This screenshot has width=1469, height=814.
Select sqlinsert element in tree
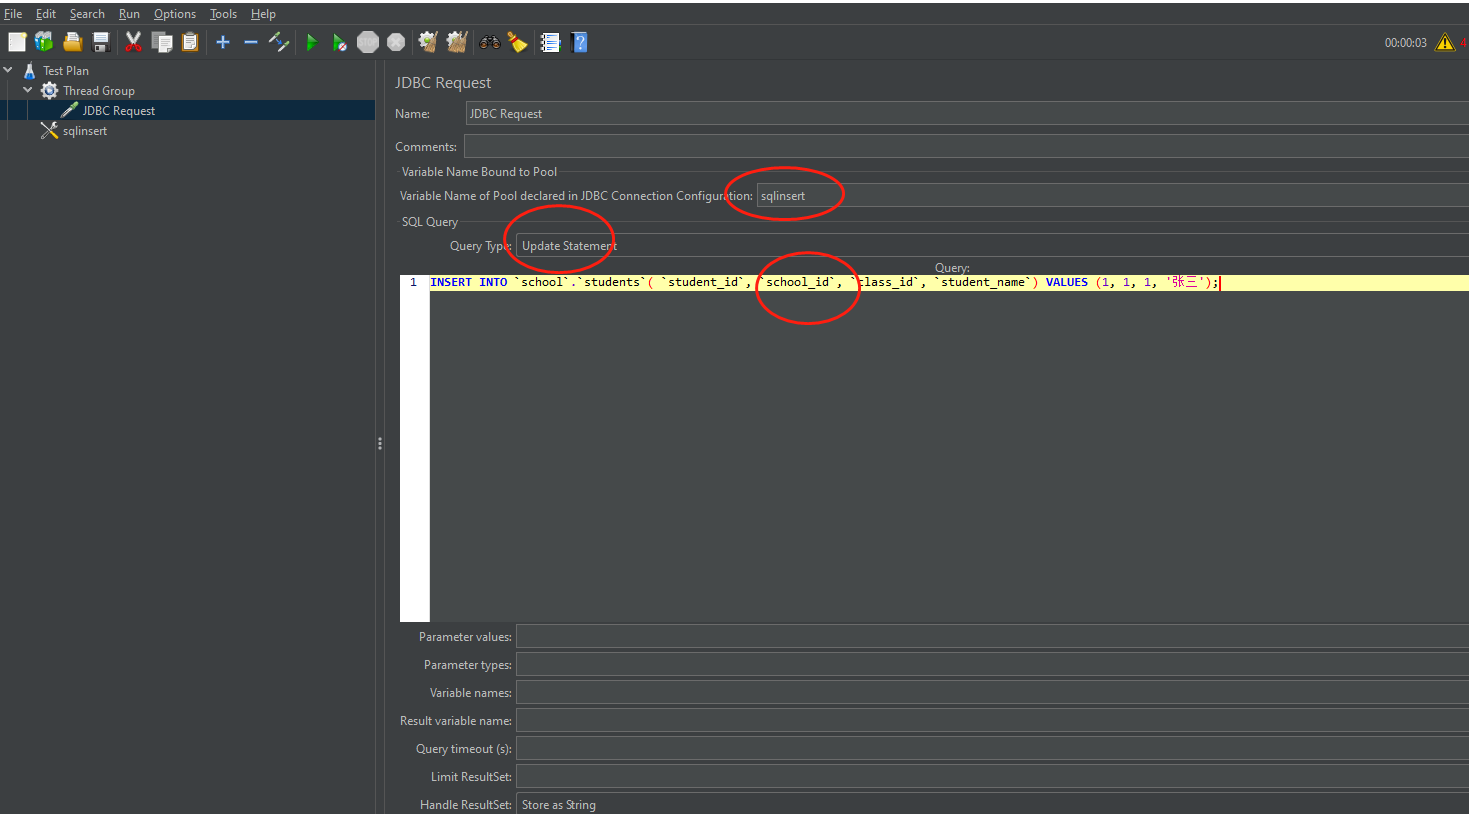[84, 131]
